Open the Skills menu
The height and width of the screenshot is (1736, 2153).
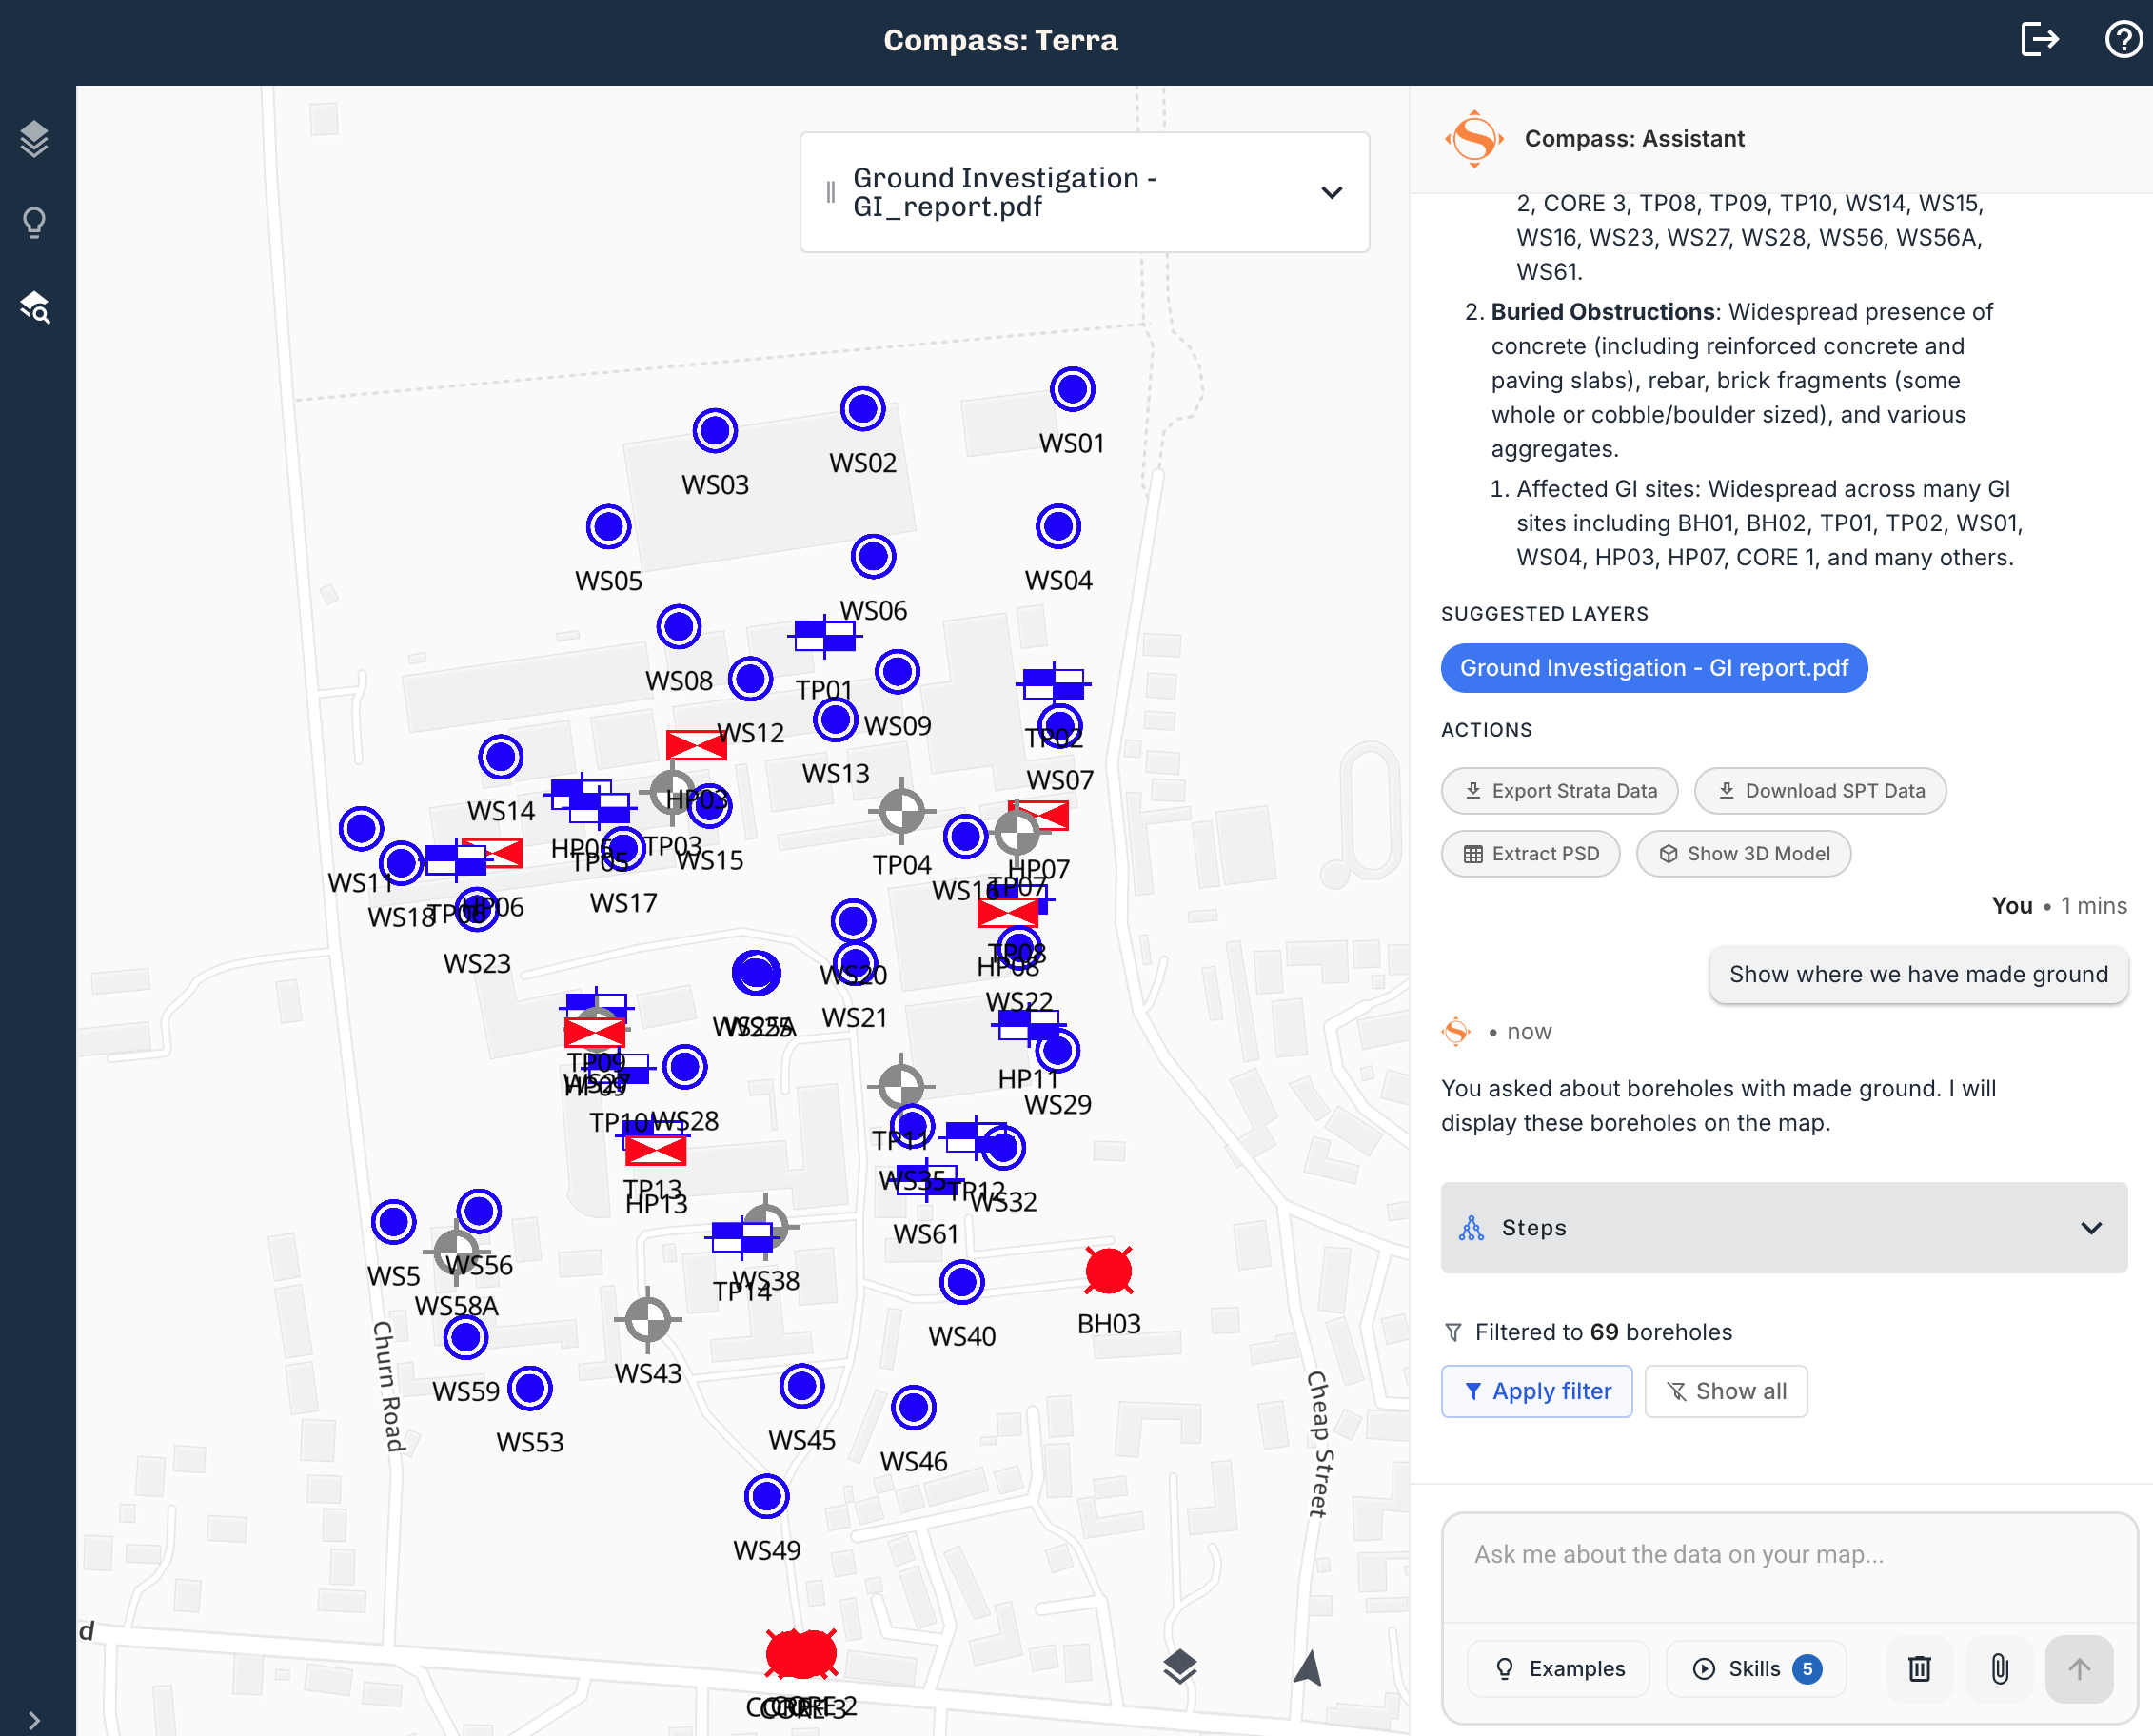[x=1755, y=1668]
